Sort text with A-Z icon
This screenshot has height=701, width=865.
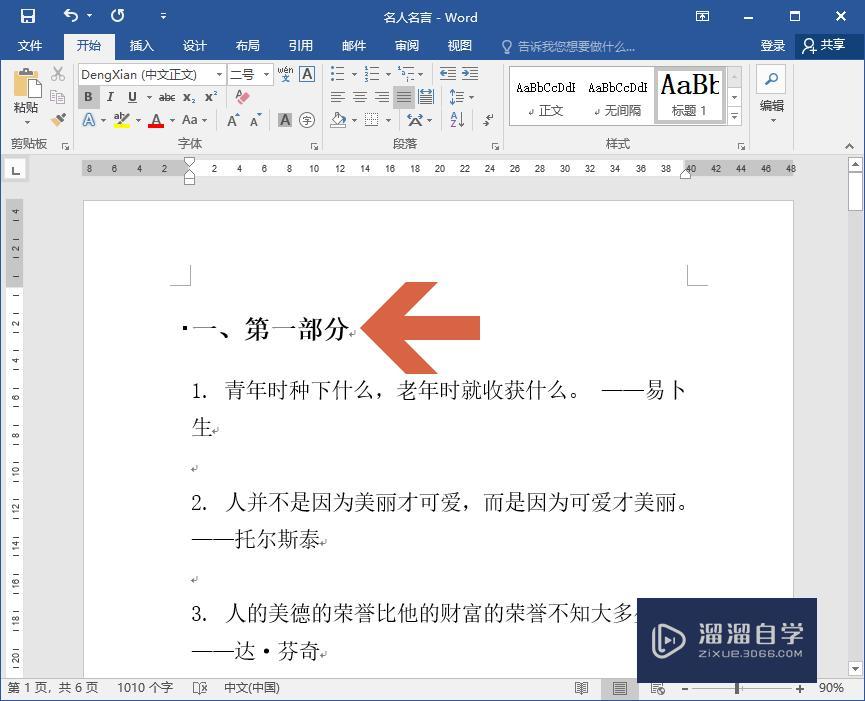click(x=457, y=120)
